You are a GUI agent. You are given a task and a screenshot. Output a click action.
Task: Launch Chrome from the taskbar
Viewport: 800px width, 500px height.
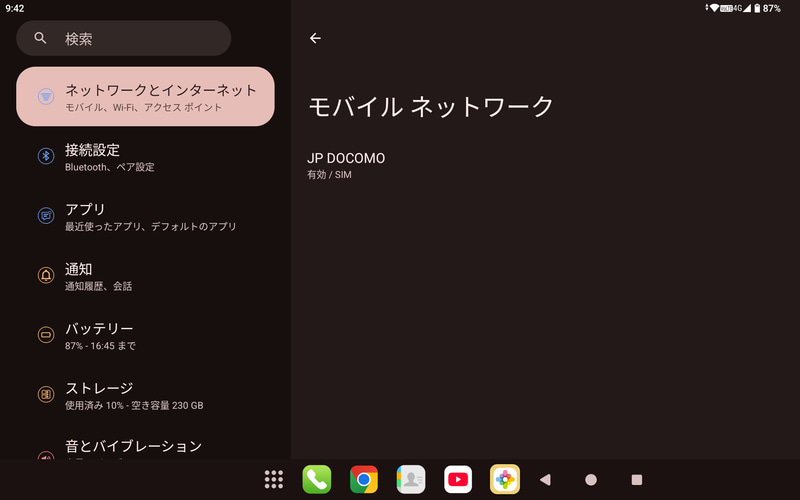pos(364,480)
